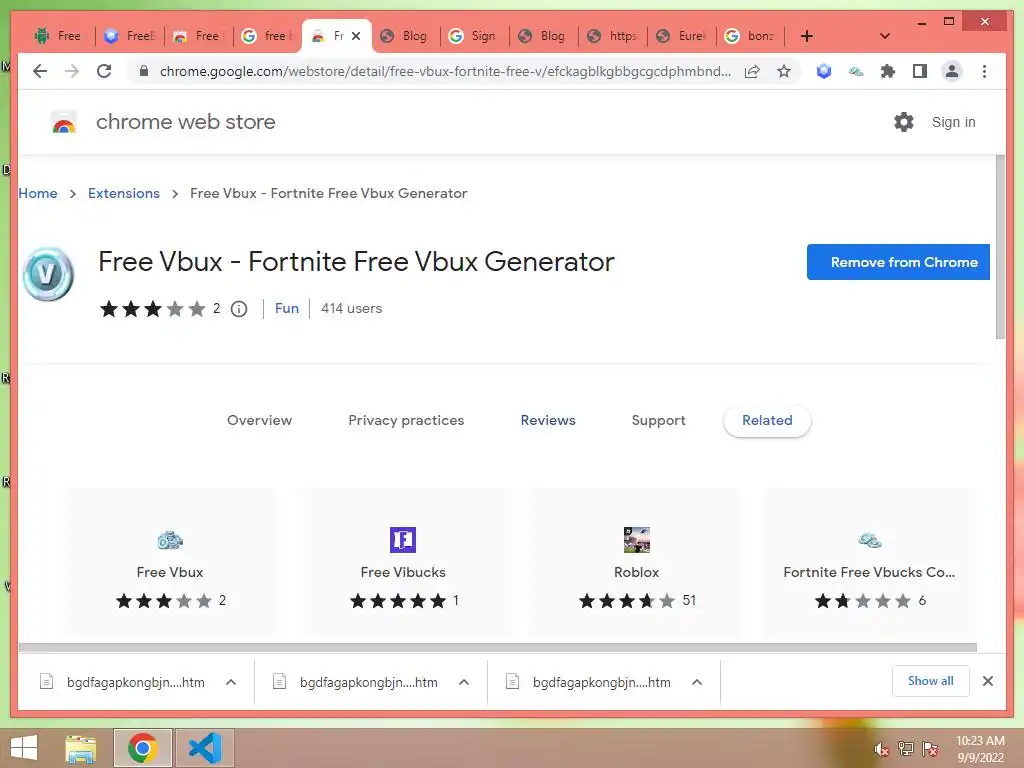Image resolution: width=1024 pixels, height=768 pixels.
Task: Close the downloads bar
Action: click(x=987, y=681)
